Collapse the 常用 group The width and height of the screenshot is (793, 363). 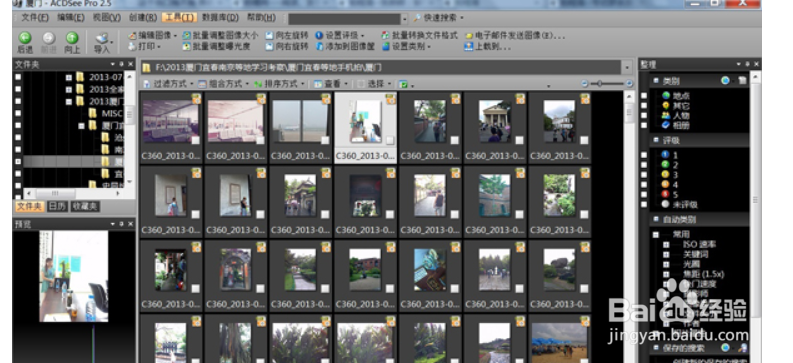coord(656,235)
